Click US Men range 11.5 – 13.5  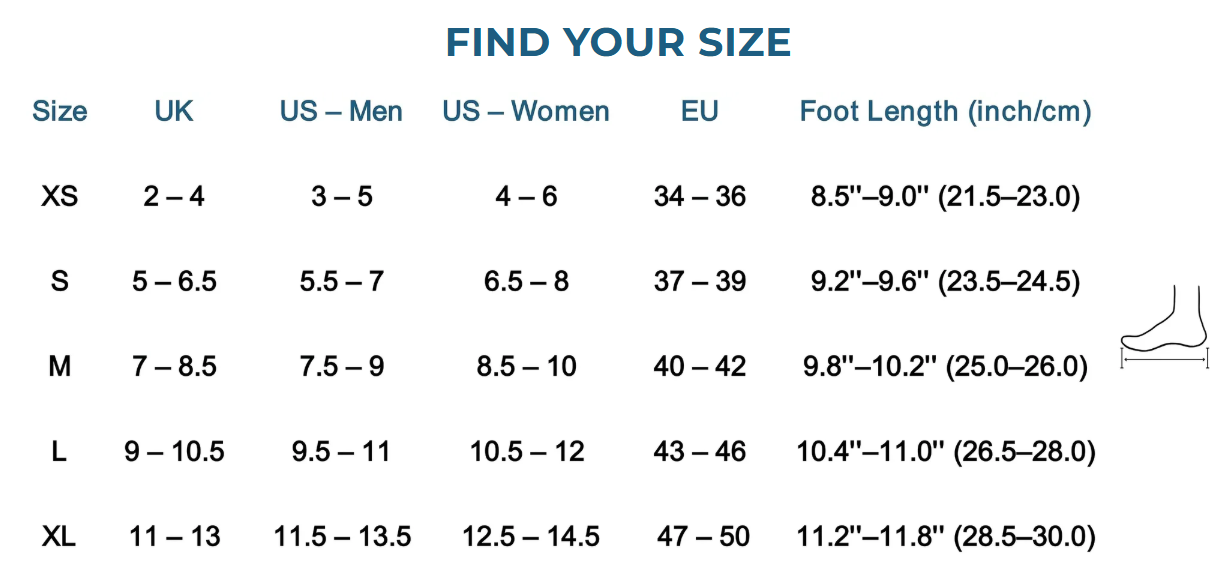click(342, 537)
